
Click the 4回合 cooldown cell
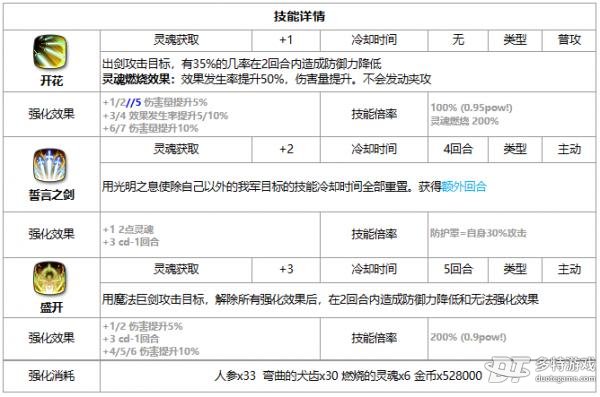pos(458,149)
